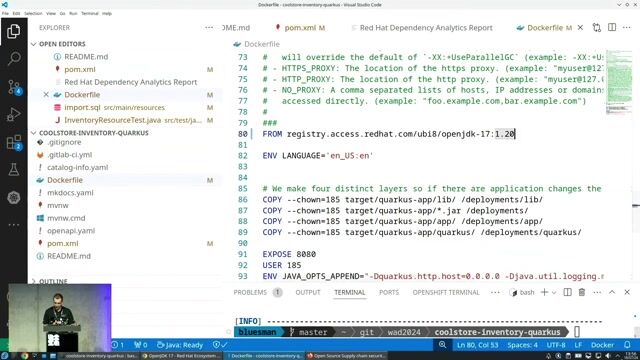Kill the terminal with trash icon

[x=582, y=292]
